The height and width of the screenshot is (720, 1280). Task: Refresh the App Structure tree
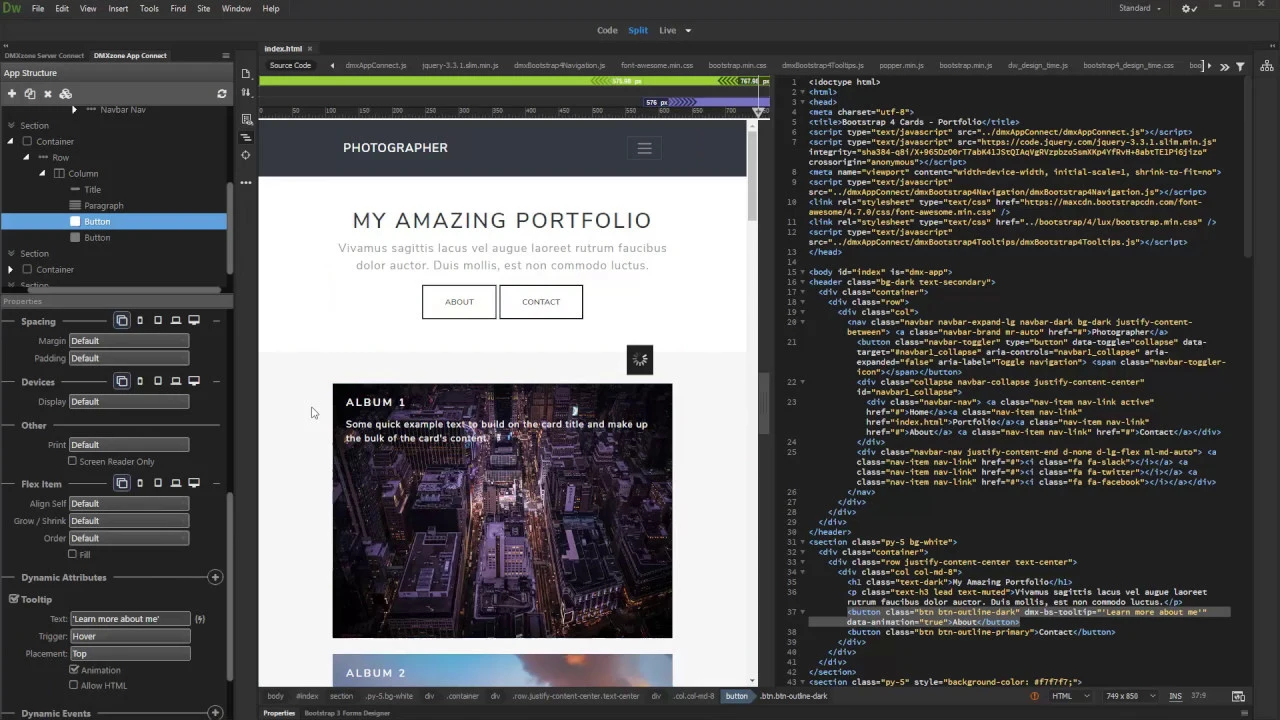coord(222,93)
